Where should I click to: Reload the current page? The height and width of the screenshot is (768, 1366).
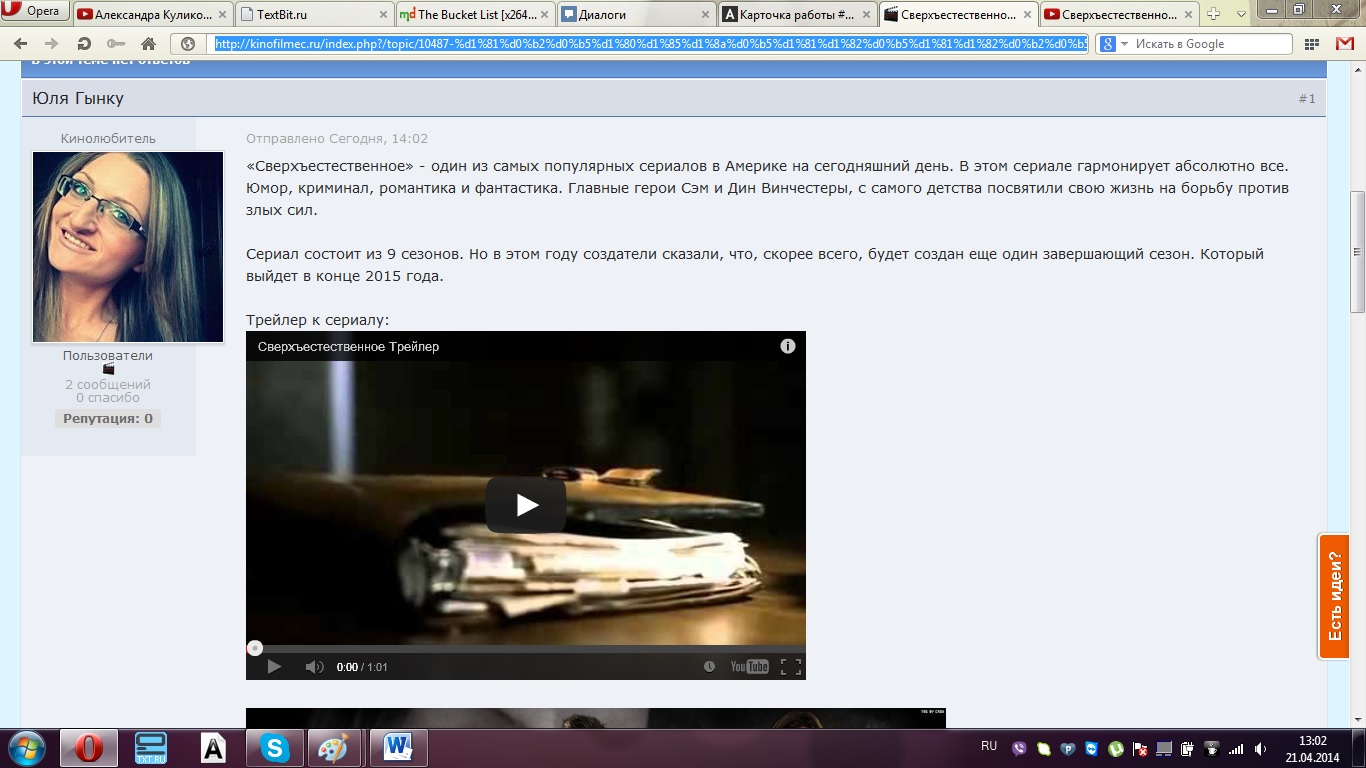click(84, 44)
